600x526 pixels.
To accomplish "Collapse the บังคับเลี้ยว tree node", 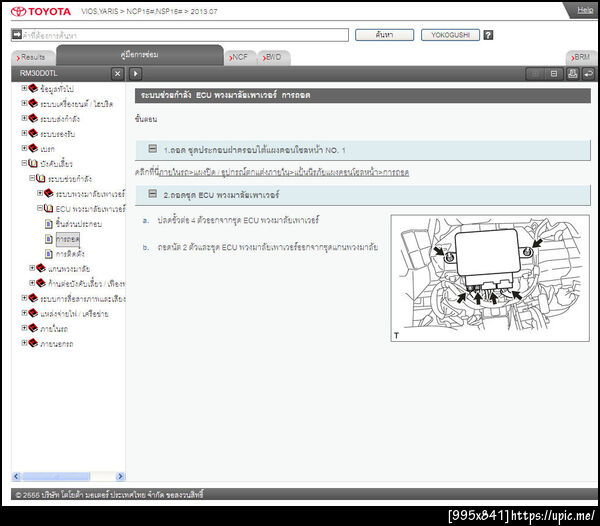I will tap(24, 163).
